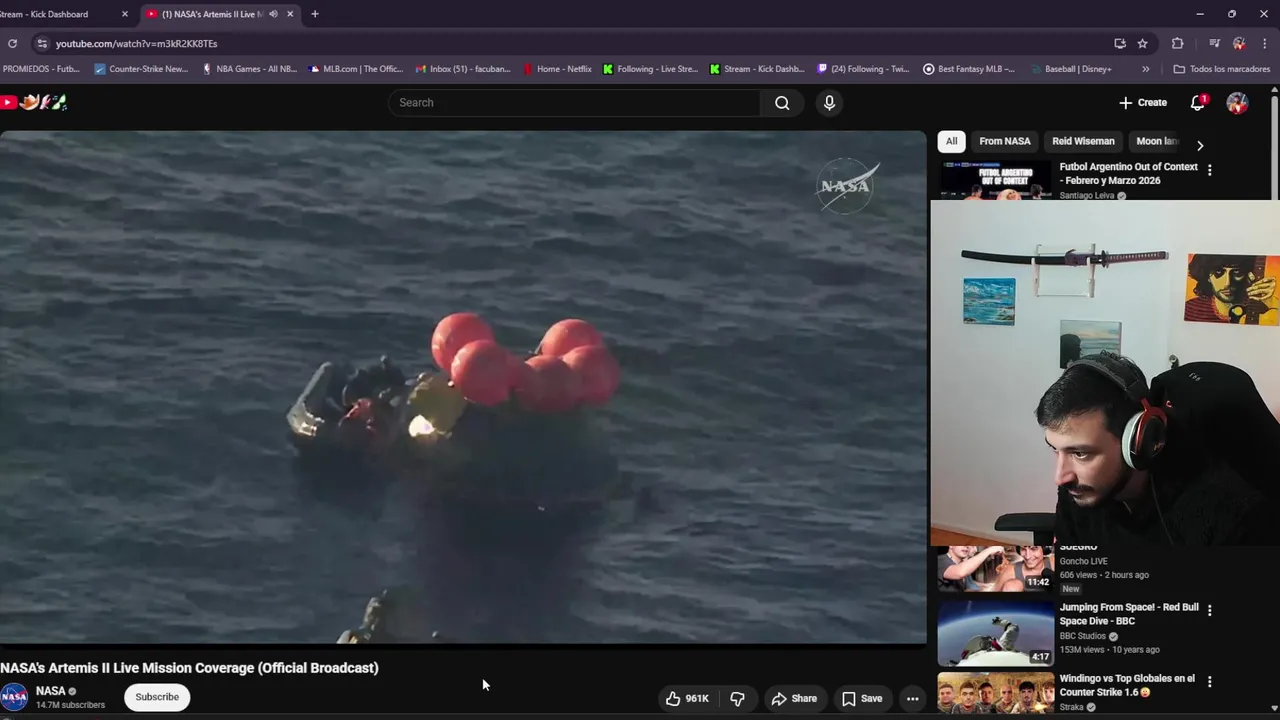Mute the NASA Artemis tab audio icon
Screen dimensions: 1280x720
click(273, 14)
